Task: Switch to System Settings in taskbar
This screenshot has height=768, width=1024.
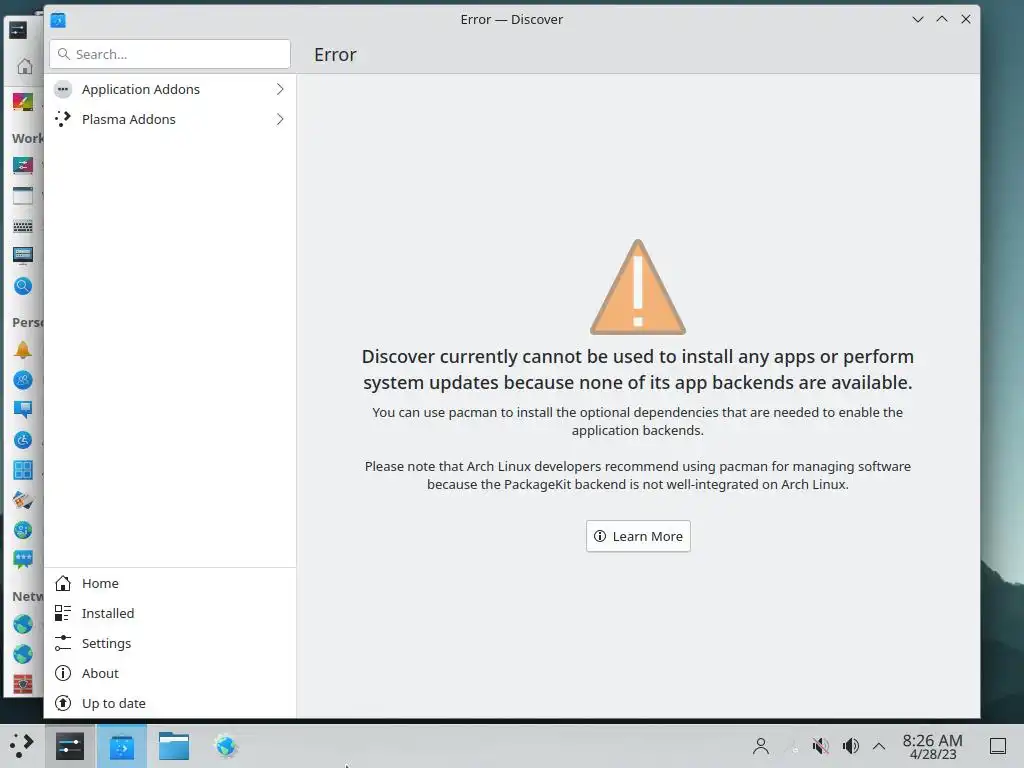Action: [x=70, y=746]
